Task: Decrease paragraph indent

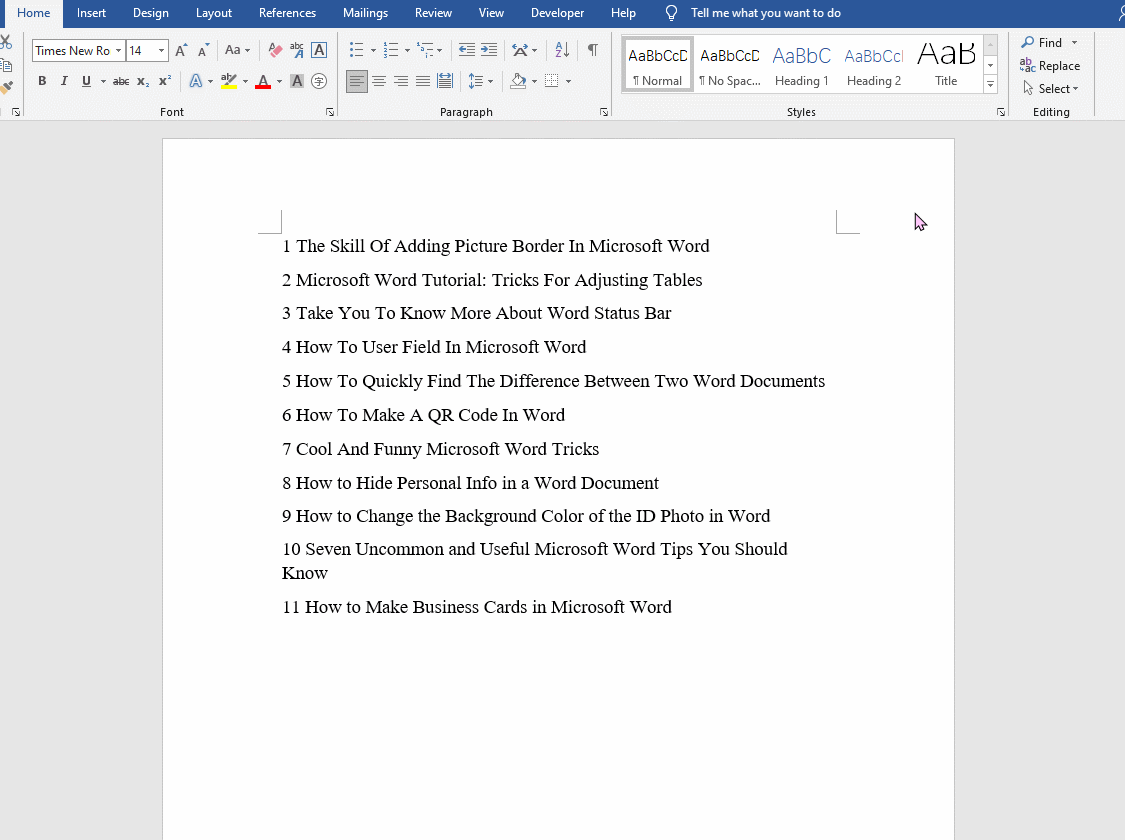Action: [466, 50]
